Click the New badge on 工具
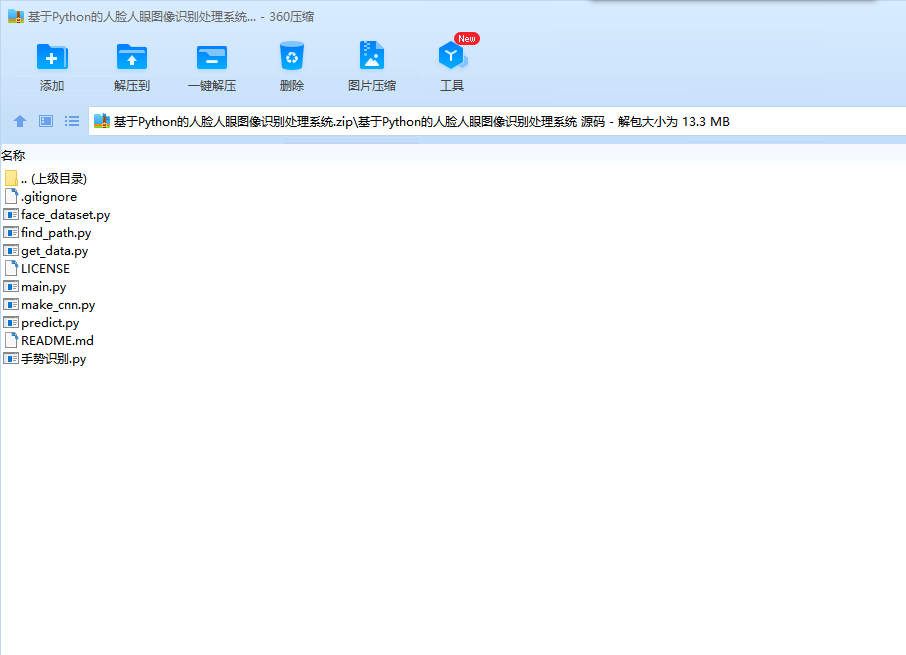906x655 pixels. (x=467, y=39)
